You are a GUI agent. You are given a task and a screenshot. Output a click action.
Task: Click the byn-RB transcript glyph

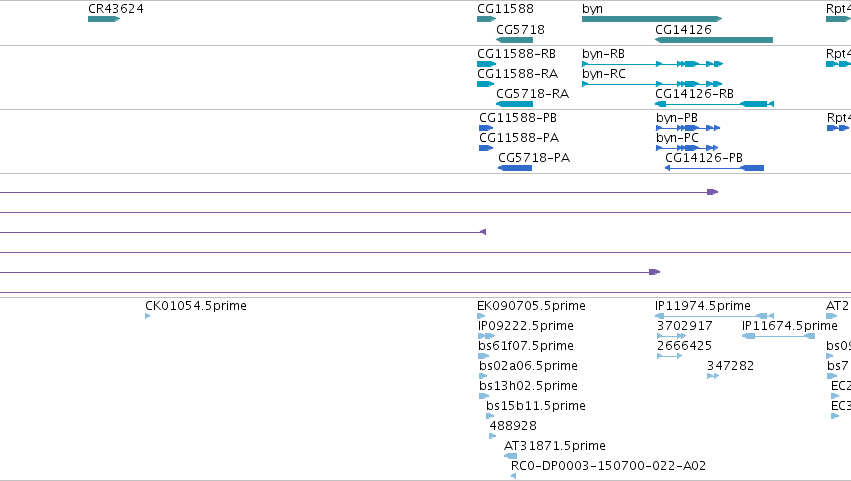click(x=652, y=64)
